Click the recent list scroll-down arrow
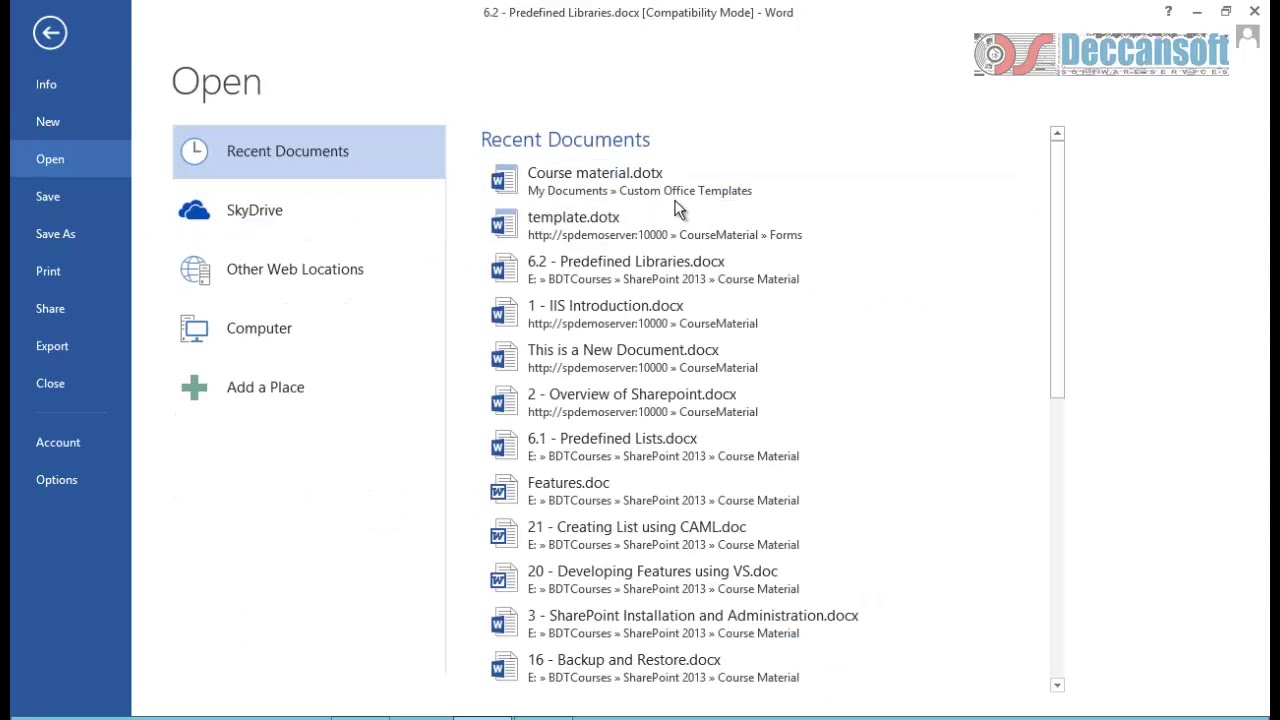Screen dimensions: 1280x720 (x=1058, y=685)
